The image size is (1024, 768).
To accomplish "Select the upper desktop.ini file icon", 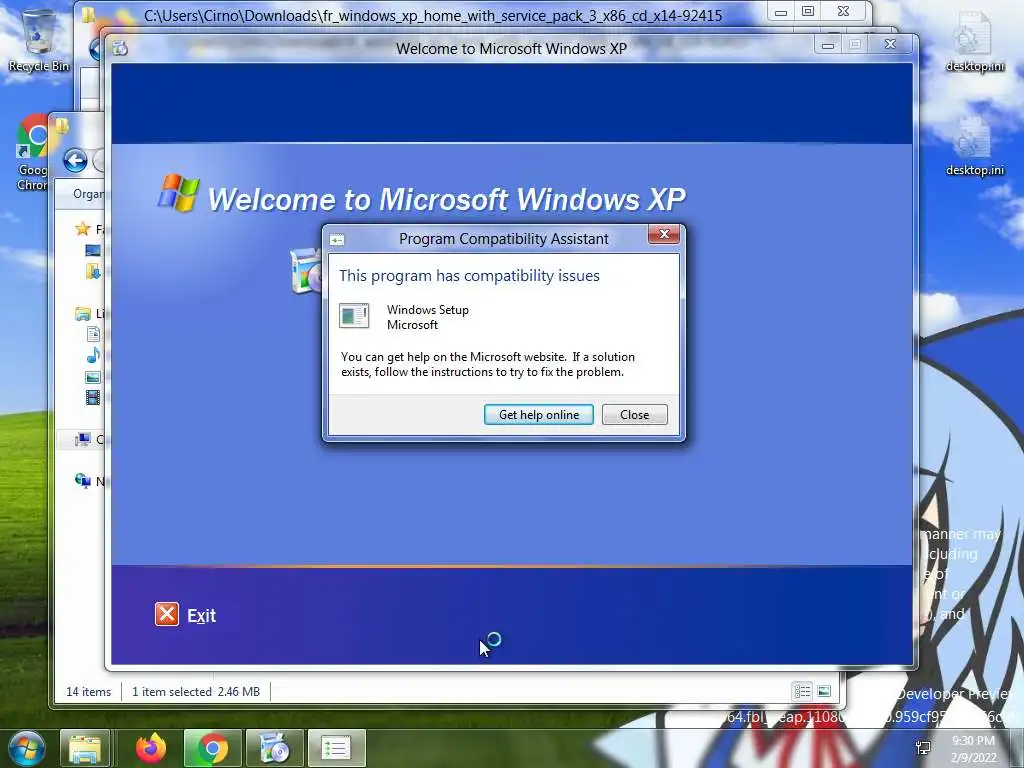I will (x=974, y=42).
